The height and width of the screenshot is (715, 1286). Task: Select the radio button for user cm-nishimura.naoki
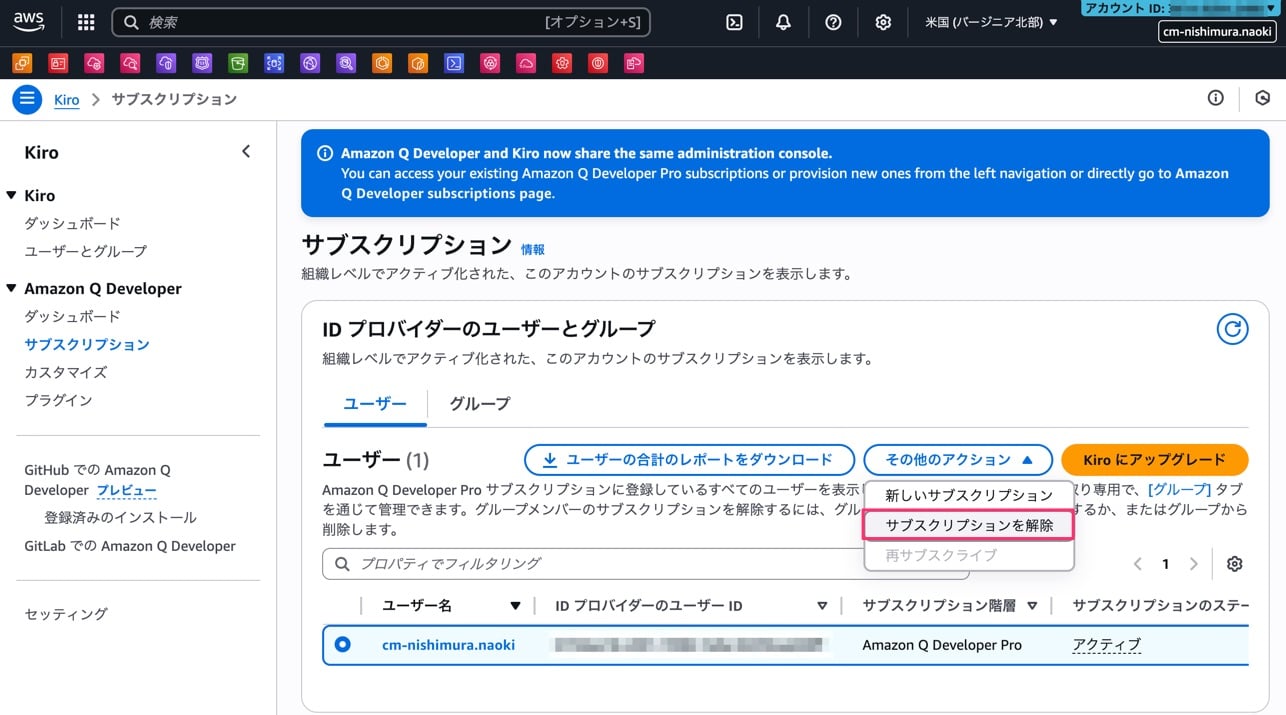[343, 645]
